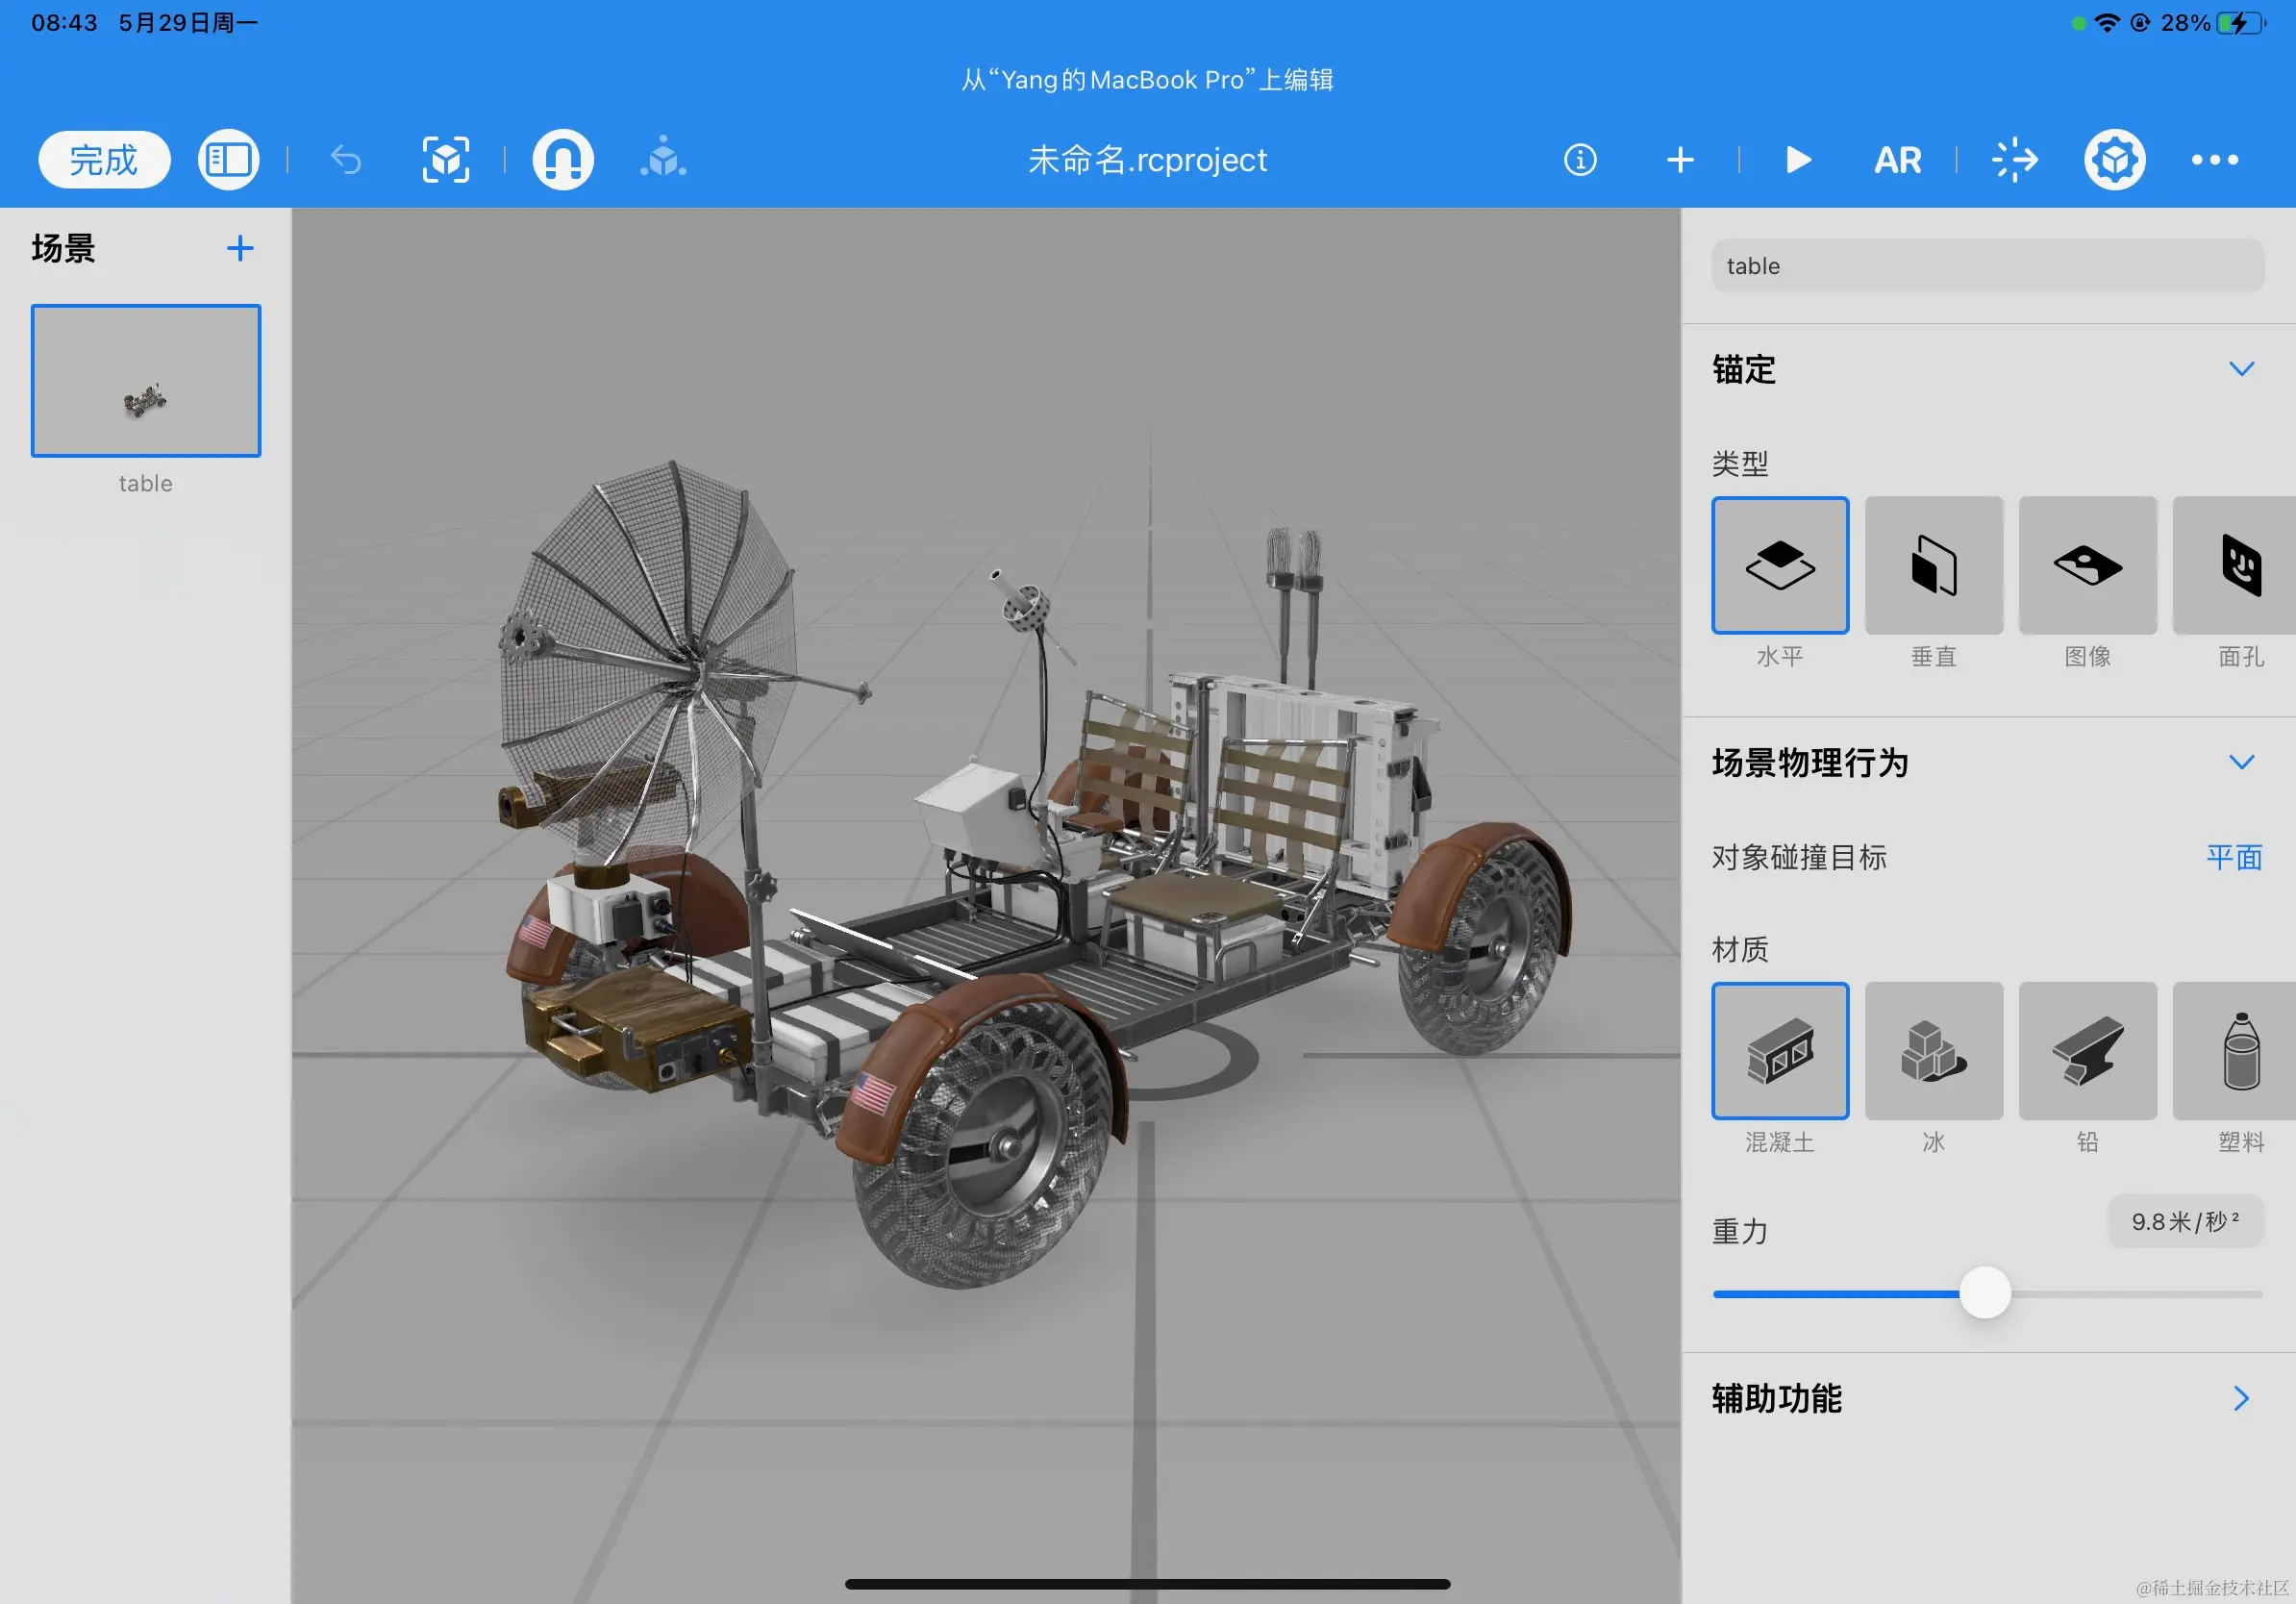Collapse the 锚定 anchoring section

click(x=2241, y=369)
